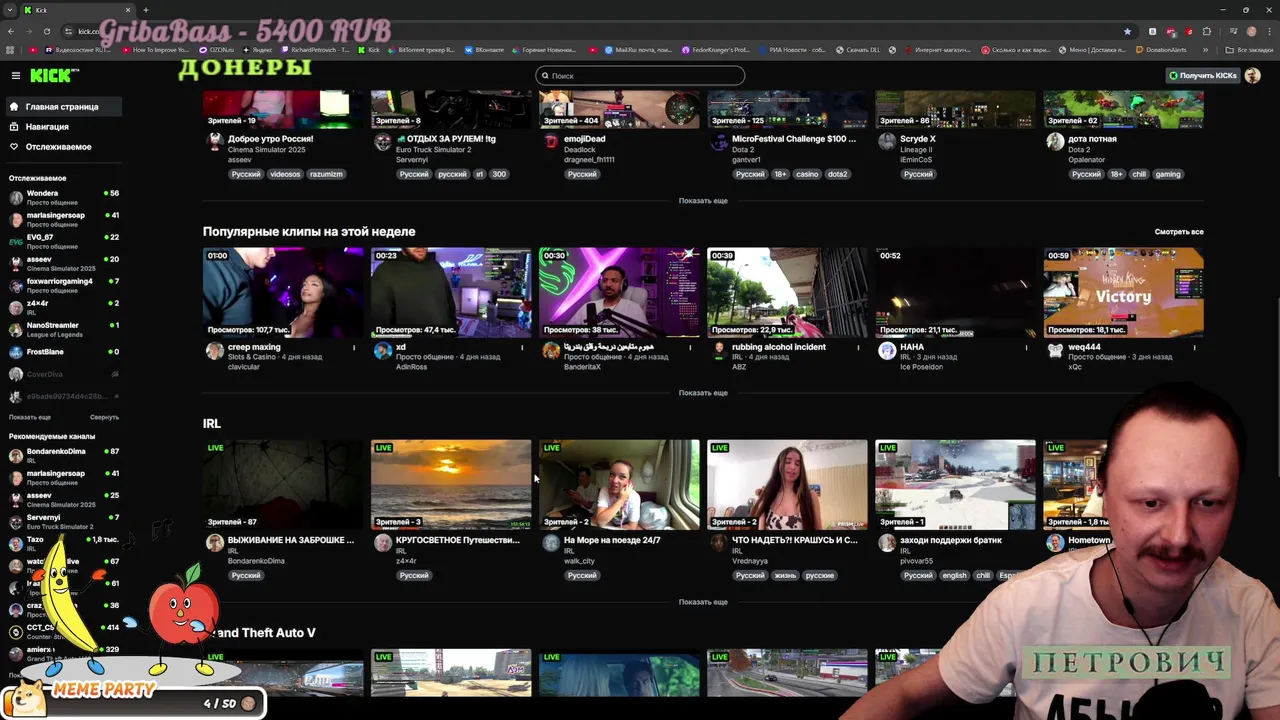This screenshot has width=1280, height=720.
Task: Click Показать еще below the popular clips
Action: (703, 393)
